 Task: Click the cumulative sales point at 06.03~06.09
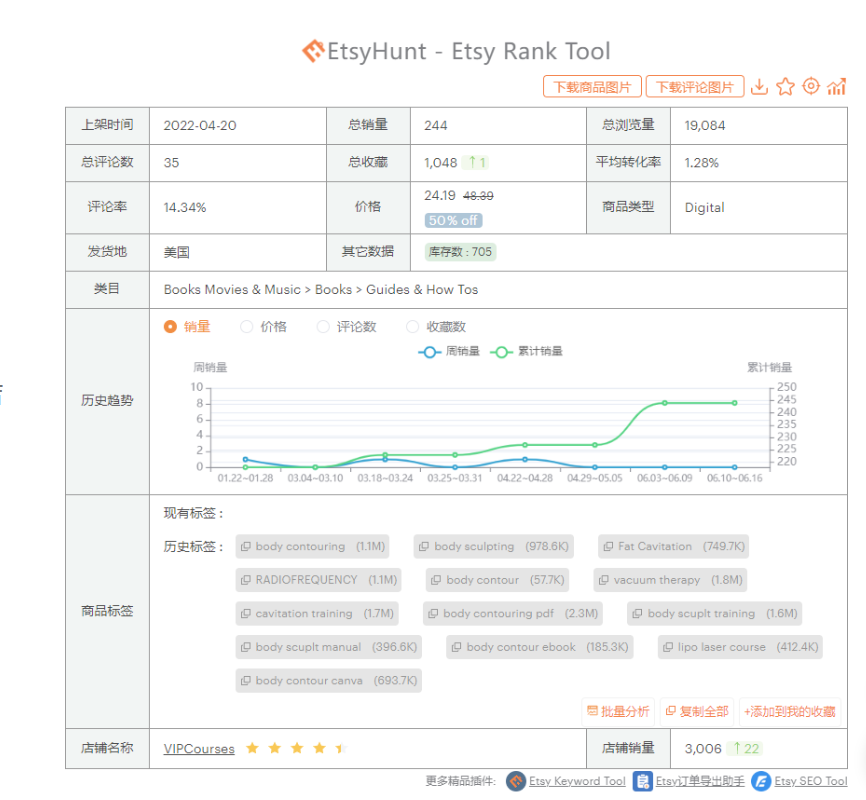[664, 403]
